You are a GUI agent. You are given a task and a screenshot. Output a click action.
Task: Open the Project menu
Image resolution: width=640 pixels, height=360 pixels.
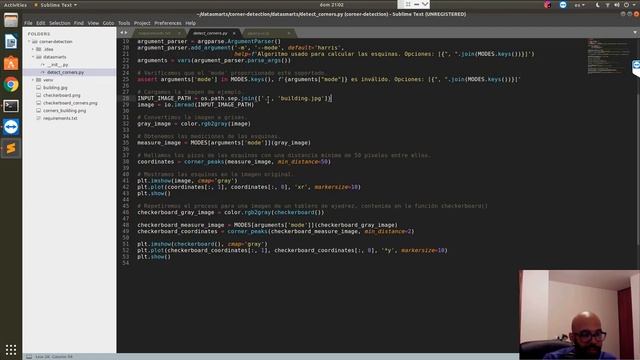coord(142,23)
